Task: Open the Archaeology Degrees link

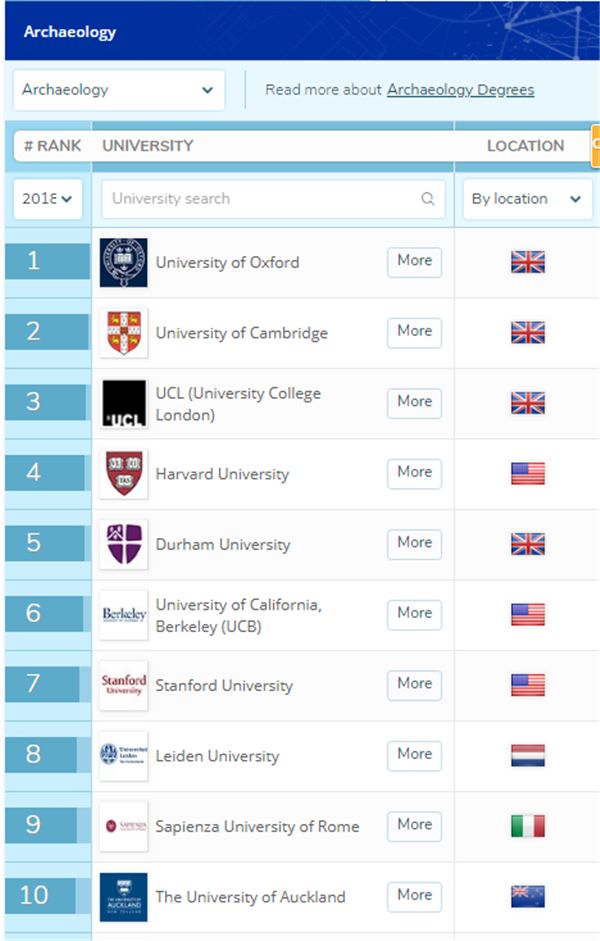Action: 461,90
